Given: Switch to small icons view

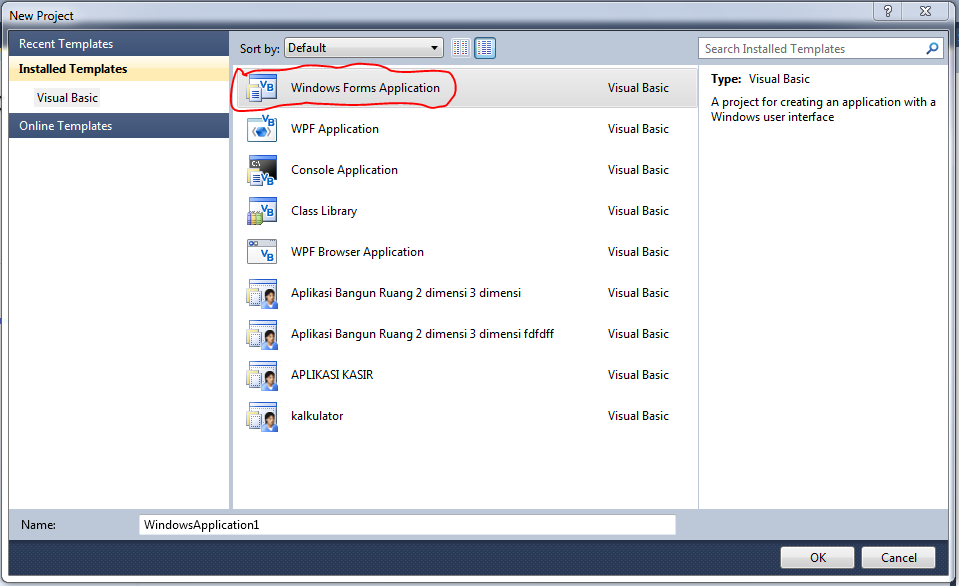Looking at the screenshot, I should pos(461,48).
